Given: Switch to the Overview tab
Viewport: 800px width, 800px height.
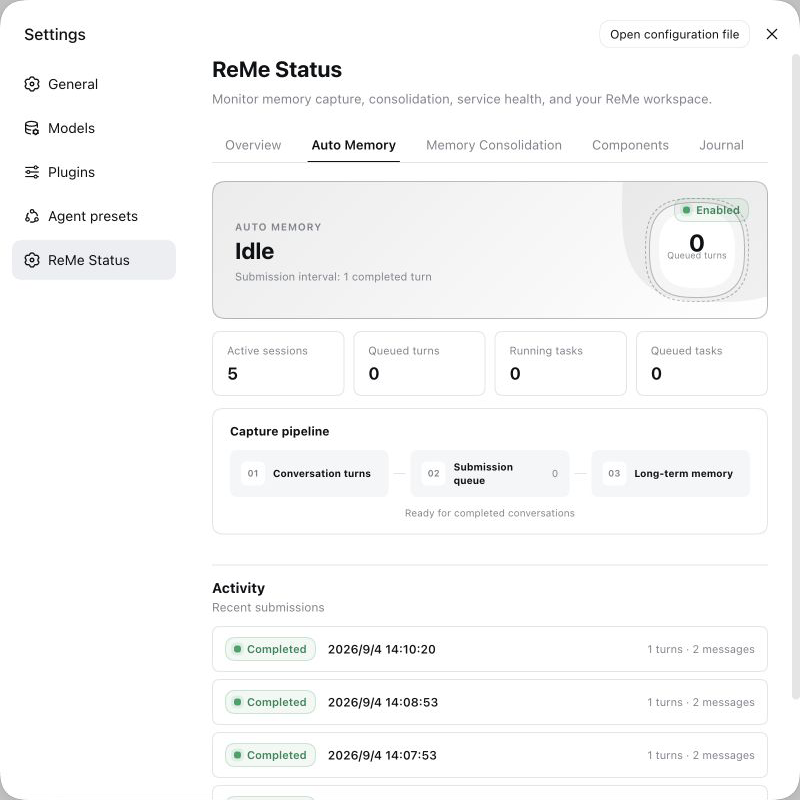Looking at the screenshot, I should [x=253, y=145].
